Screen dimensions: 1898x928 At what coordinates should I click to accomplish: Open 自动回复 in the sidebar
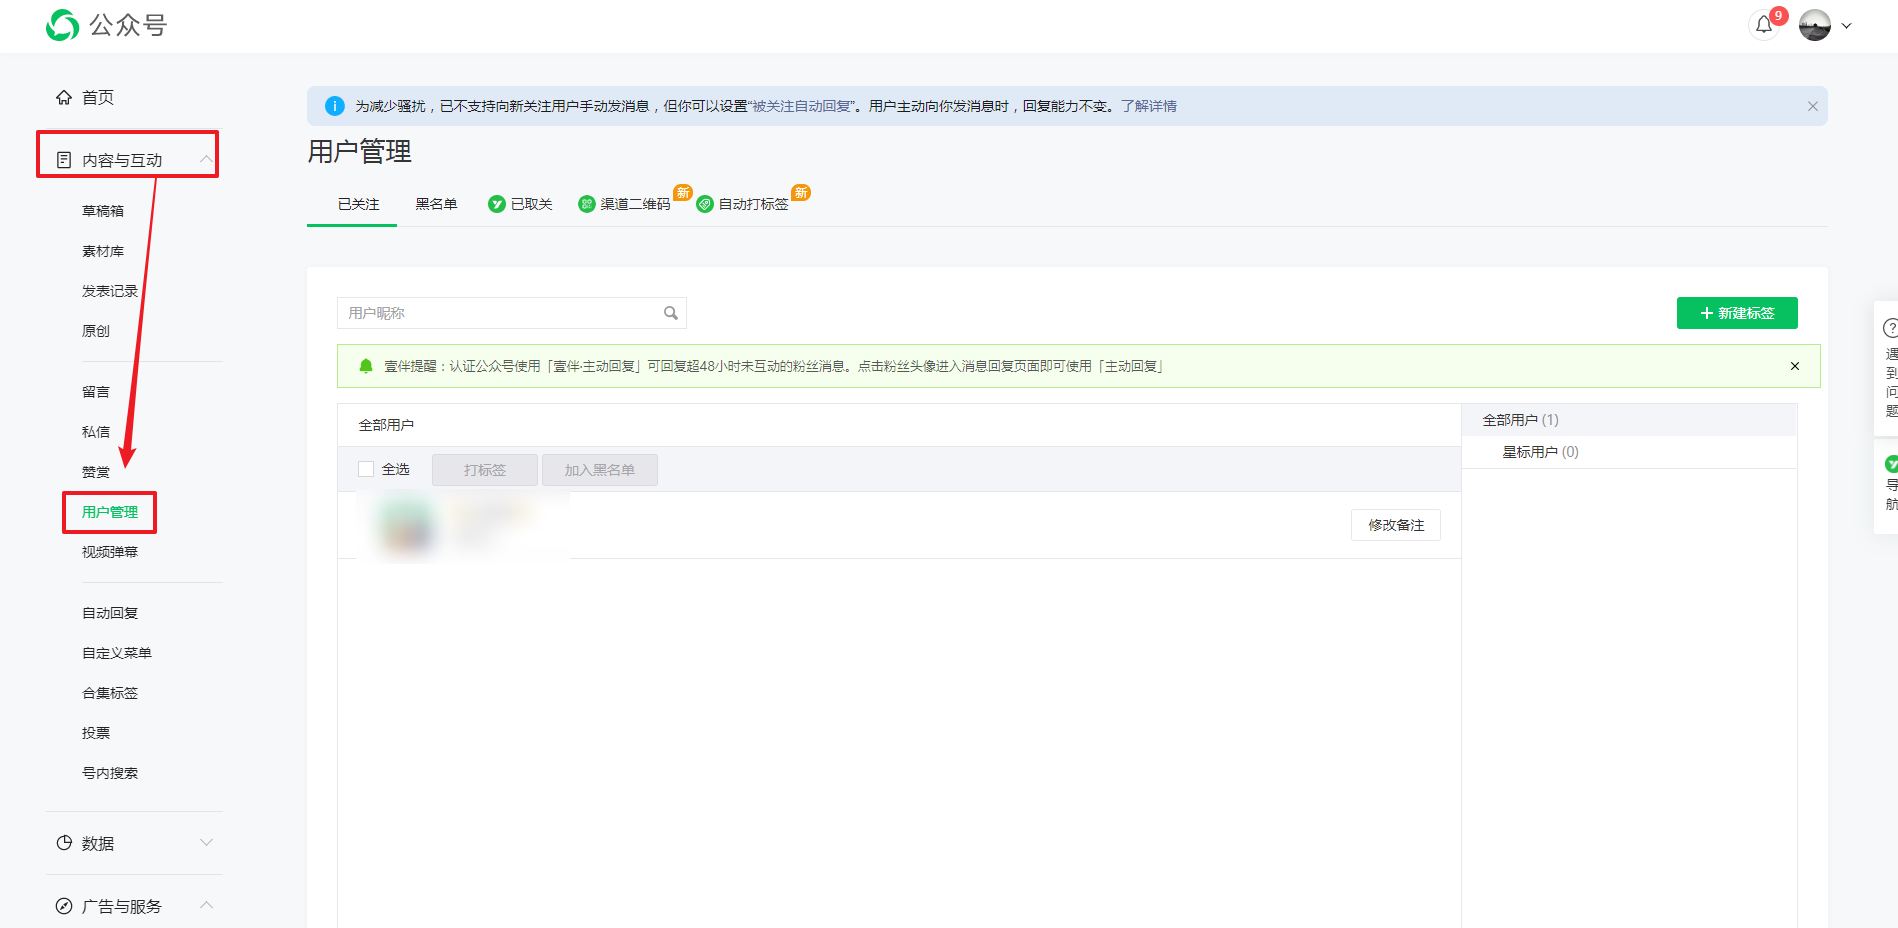110,613
